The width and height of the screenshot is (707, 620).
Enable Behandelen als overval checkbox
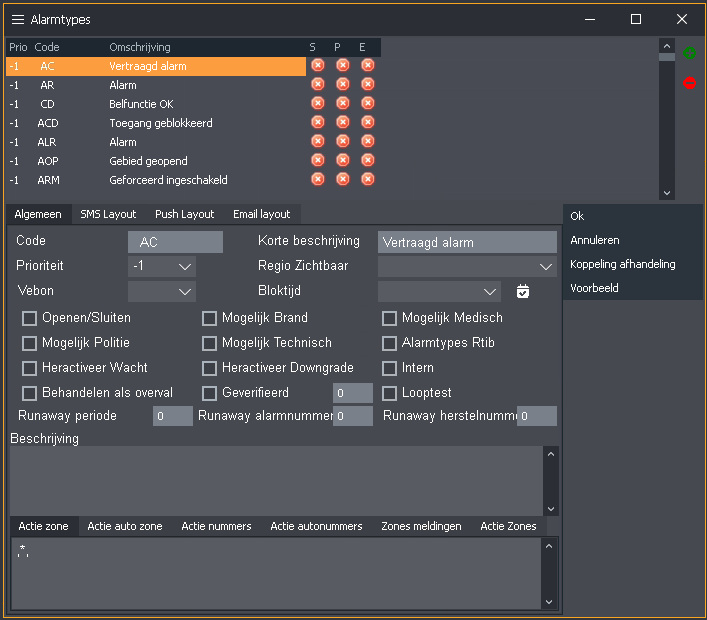(29, 393)
